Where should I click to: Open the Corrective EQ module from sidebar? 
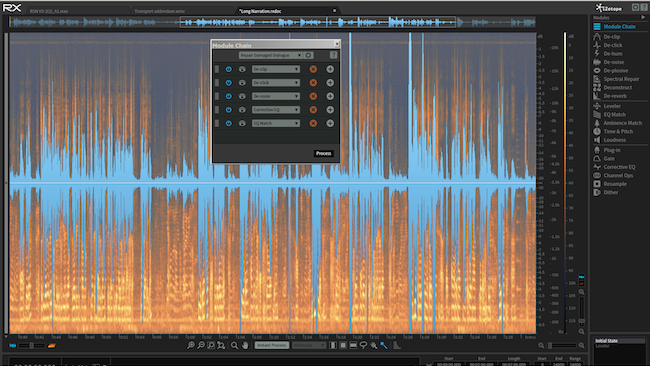[614, 167]
